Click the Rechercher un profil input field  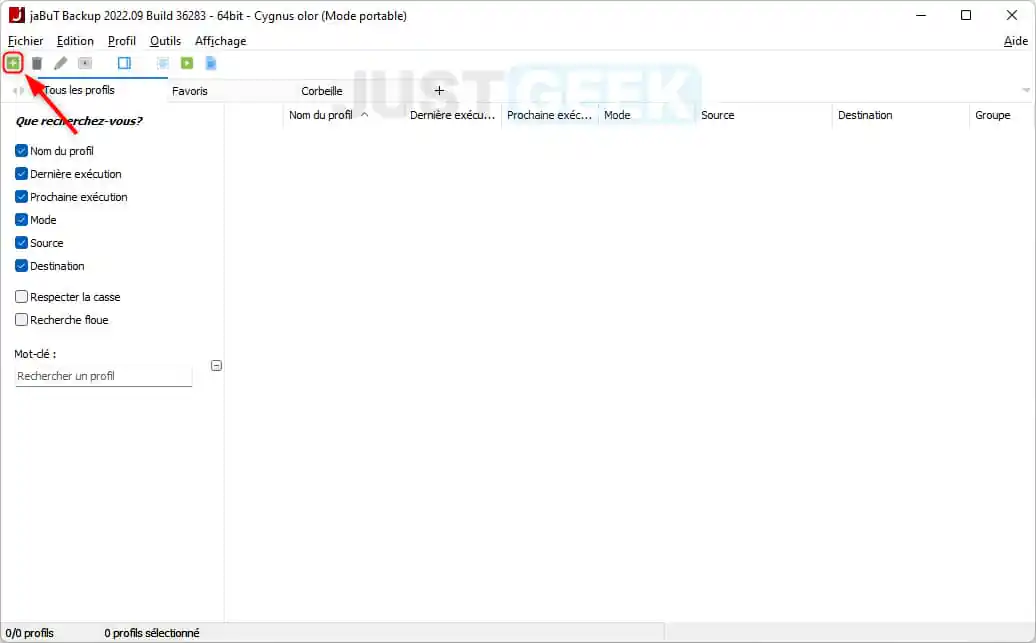(x=103, y=376)
